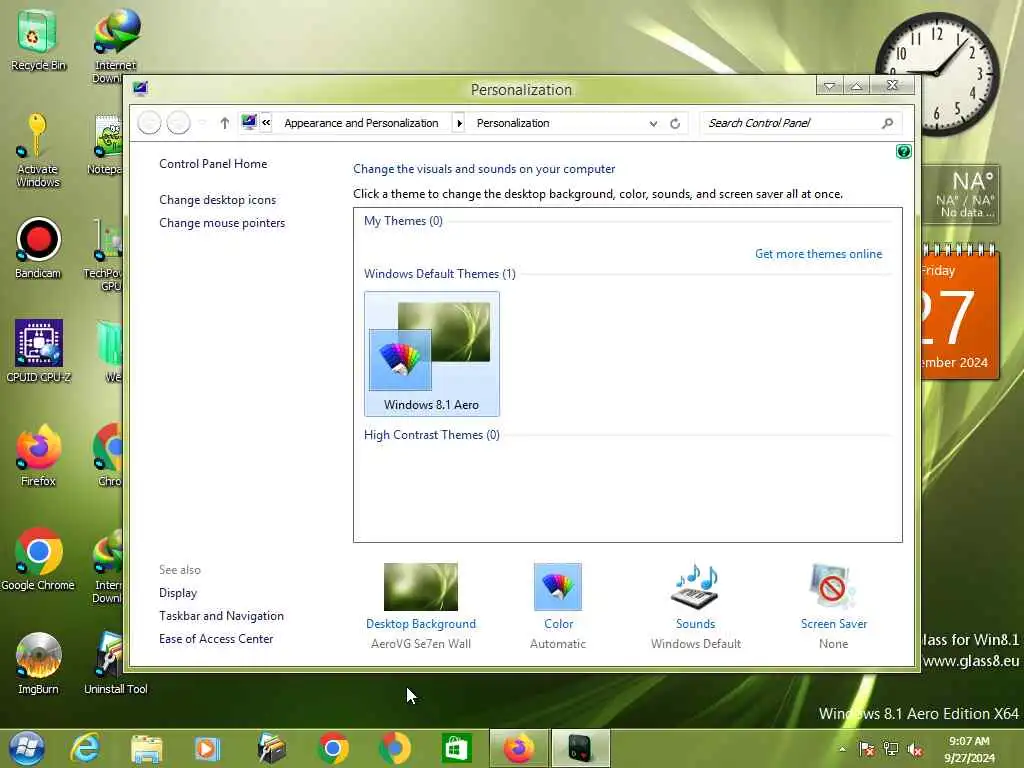Open the Start menu orb
The image size is (1024, 768).
pos(27,748)
